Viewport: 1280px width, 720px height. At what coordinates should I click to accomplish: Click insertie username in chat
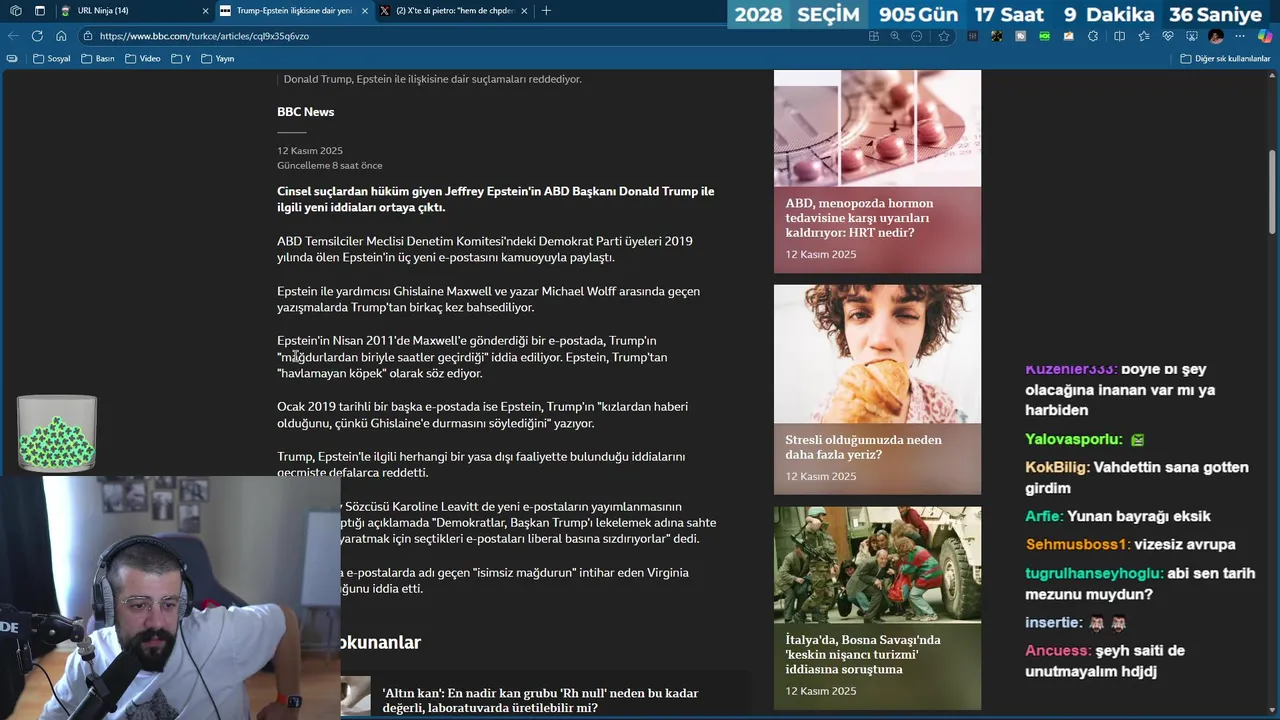(x=1054, y=622)
